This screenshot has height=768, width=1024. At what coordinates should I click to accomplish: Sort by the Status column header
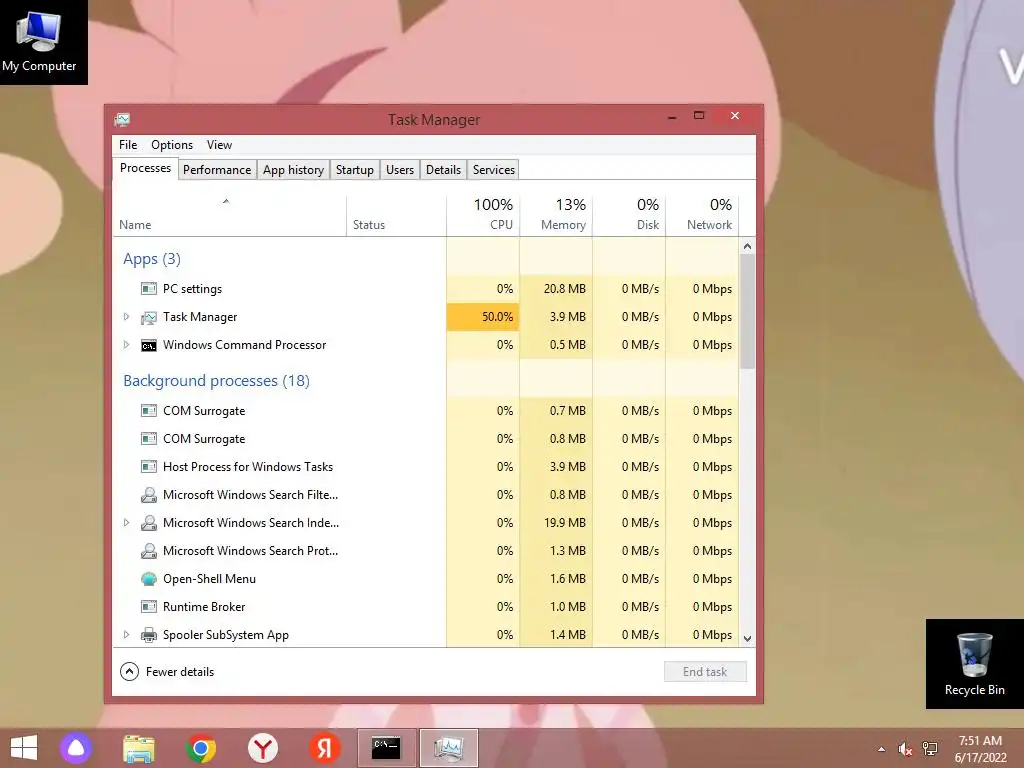396,216
